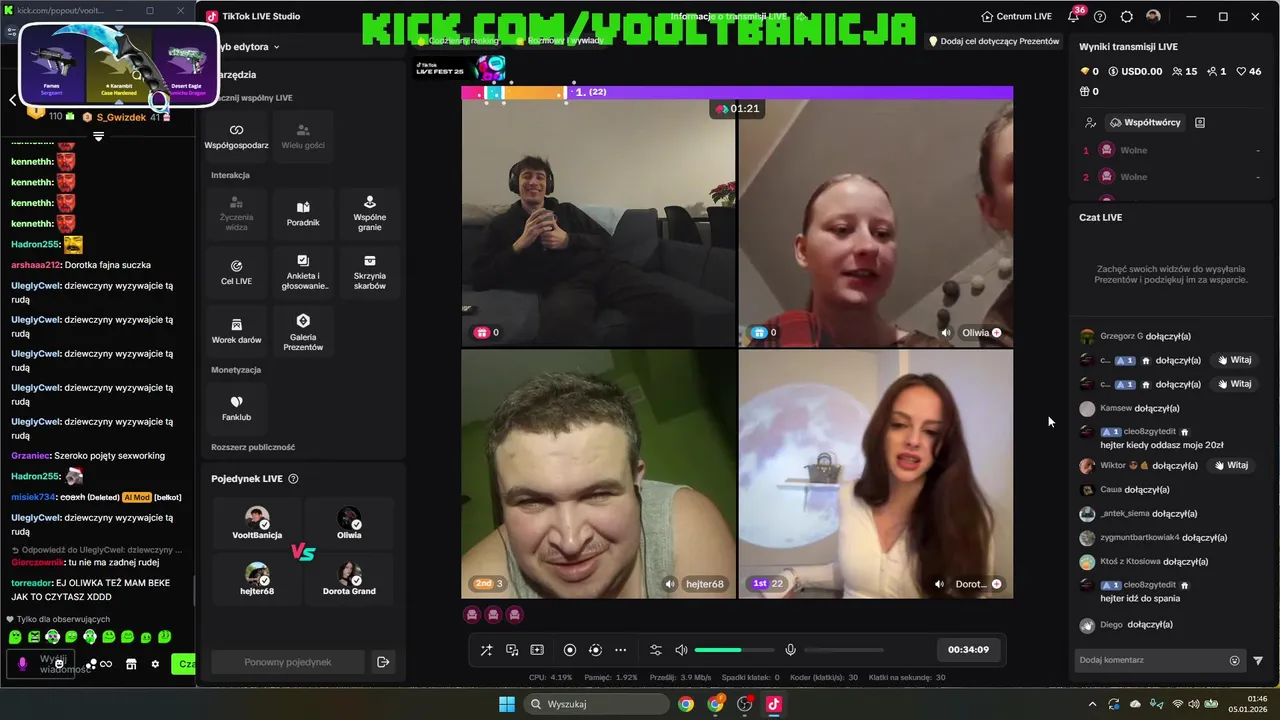The height and width of the screenshot is (720, 1280).
Task: Click Witaj button next to Wiktor
Action: coord(1232,465)
